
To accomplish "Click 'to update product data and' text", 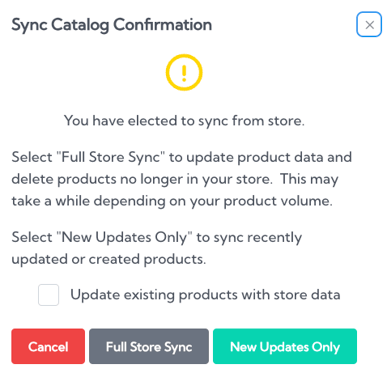I will 261,157.
